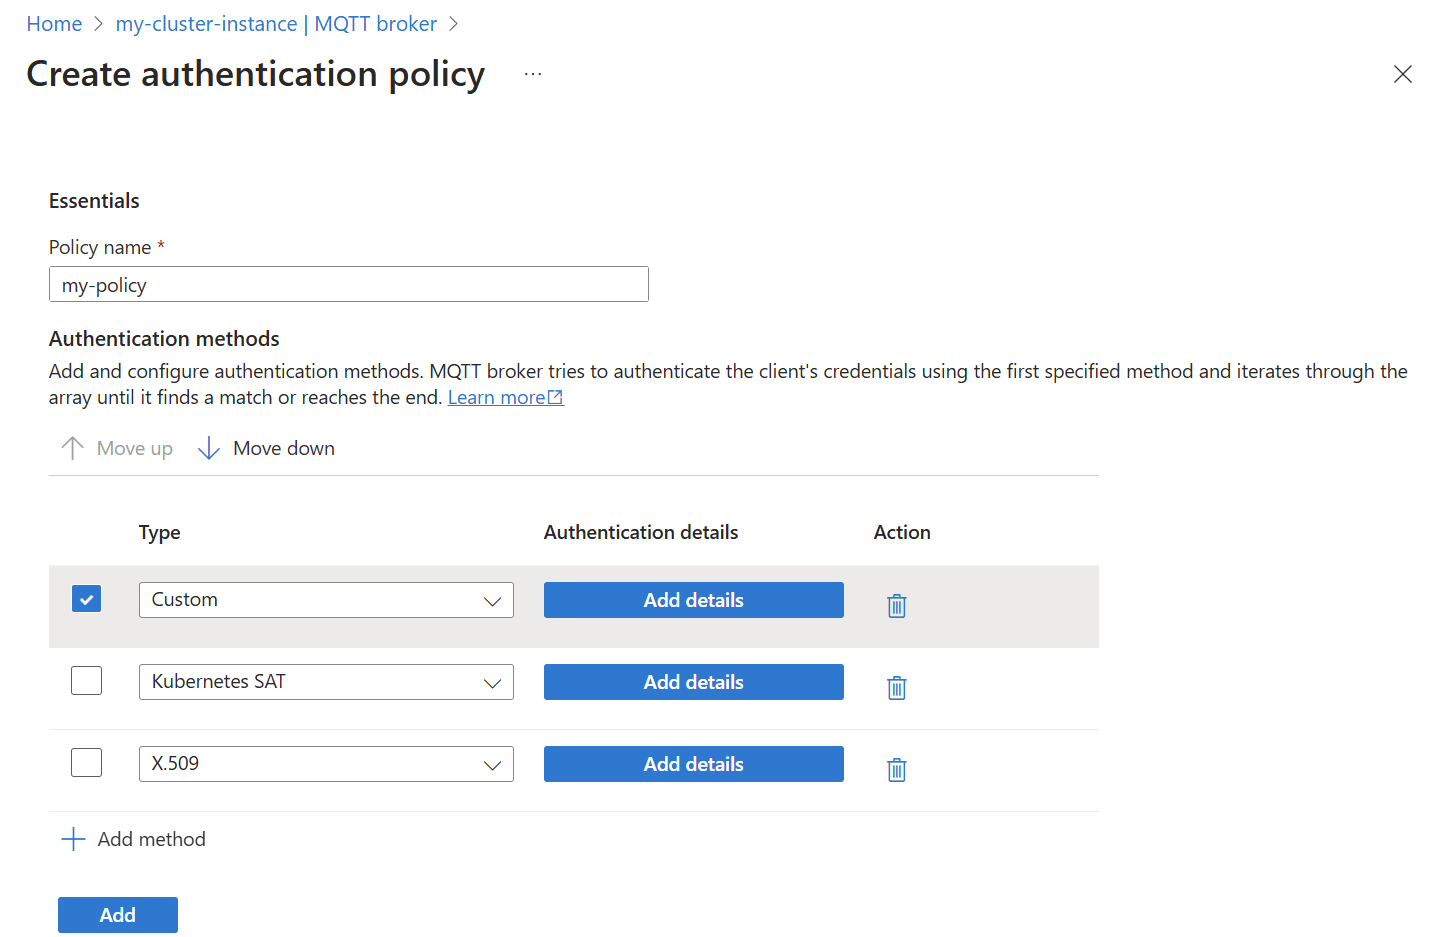This screenshot has width=1432, height=937.
Task: Open my-cluster-instance MQTT broker breadcrumb
Action: [277, 23]
